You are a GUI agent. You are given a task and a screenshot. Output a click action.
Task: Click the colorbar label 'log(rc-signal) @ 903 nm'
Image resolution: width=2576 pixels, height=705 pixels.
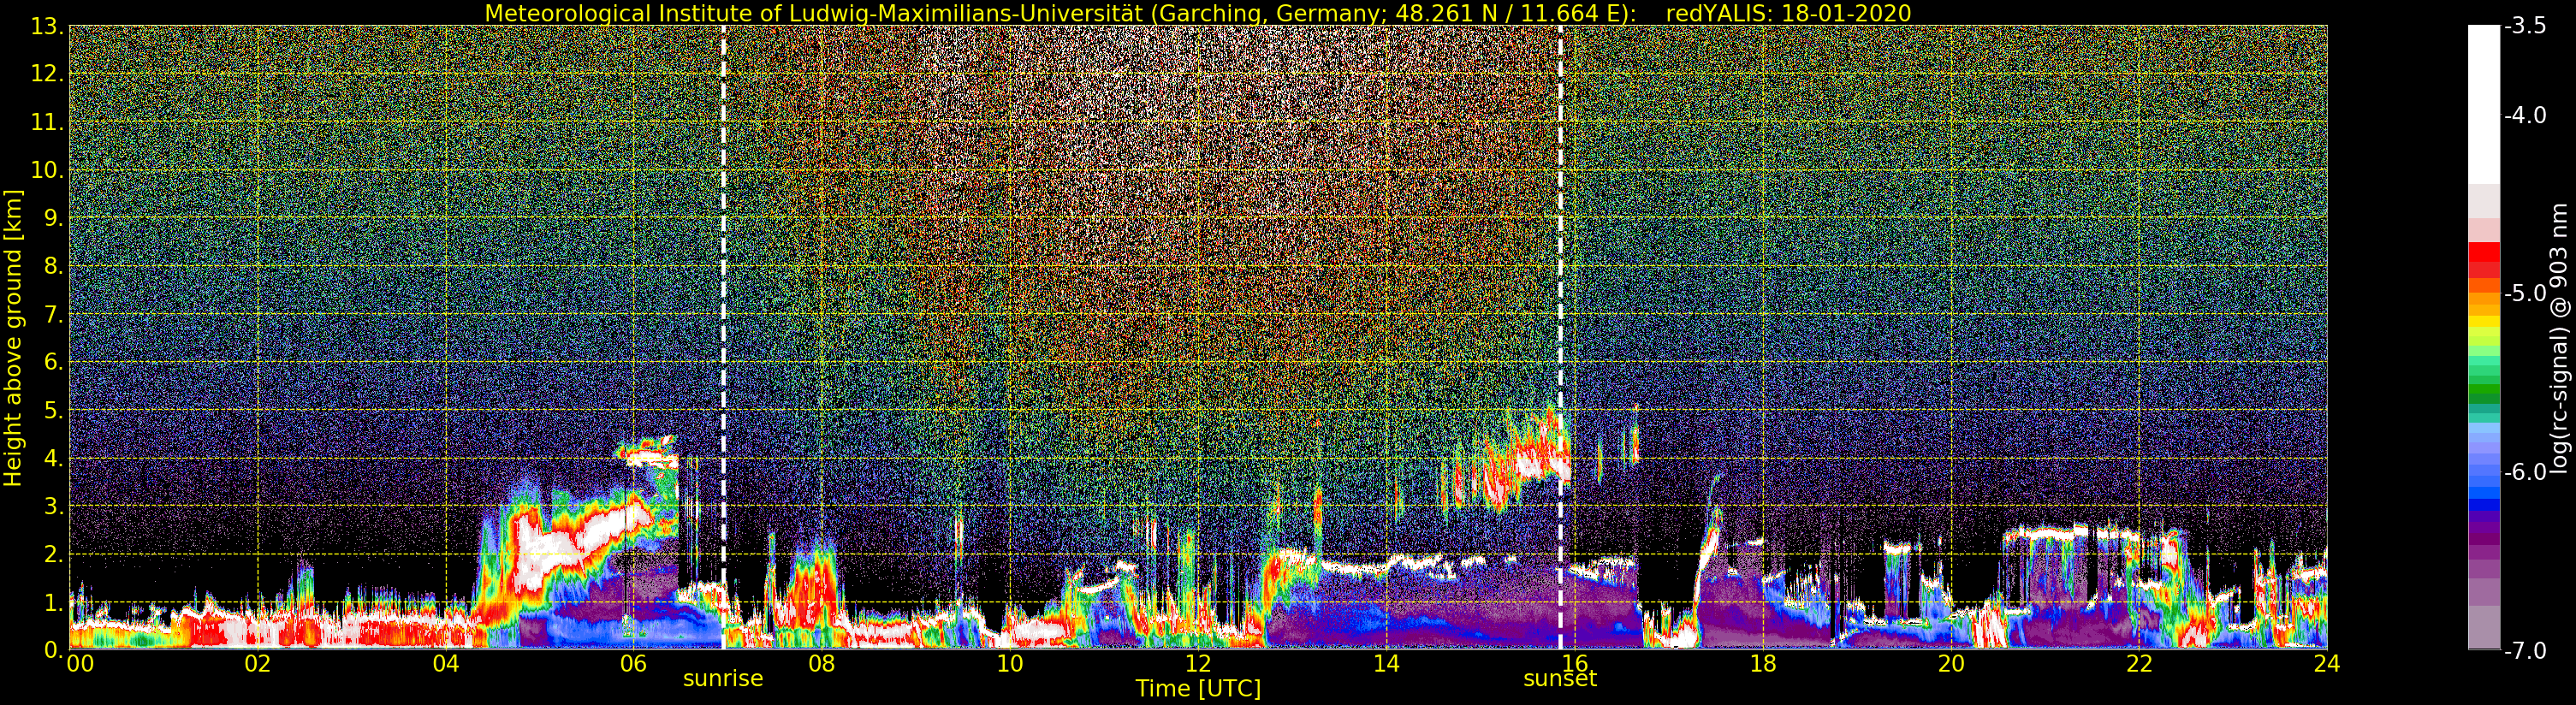pyautogui.click(x=2558, y=338)
